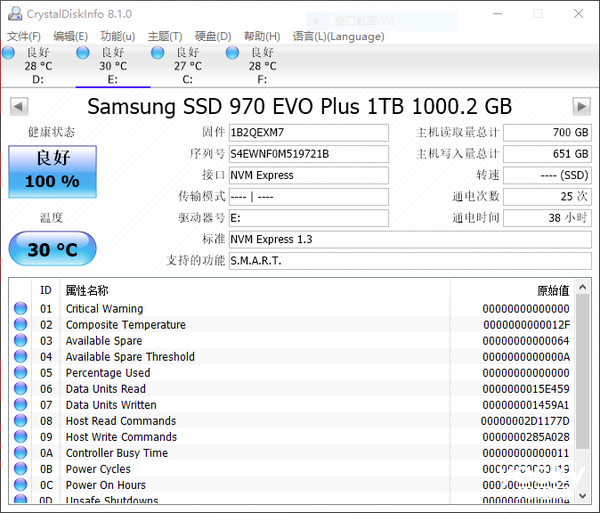The width and height of the screenshot is (600, 513).
Task: Select the Data Units Read attribute text
Action: coord(106,389)
